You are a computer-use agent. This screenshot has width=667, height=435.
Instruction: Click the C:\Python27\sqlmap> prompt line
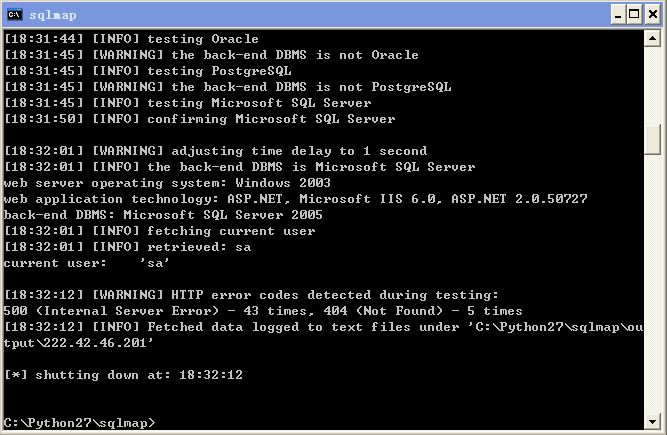click(80, 423)
